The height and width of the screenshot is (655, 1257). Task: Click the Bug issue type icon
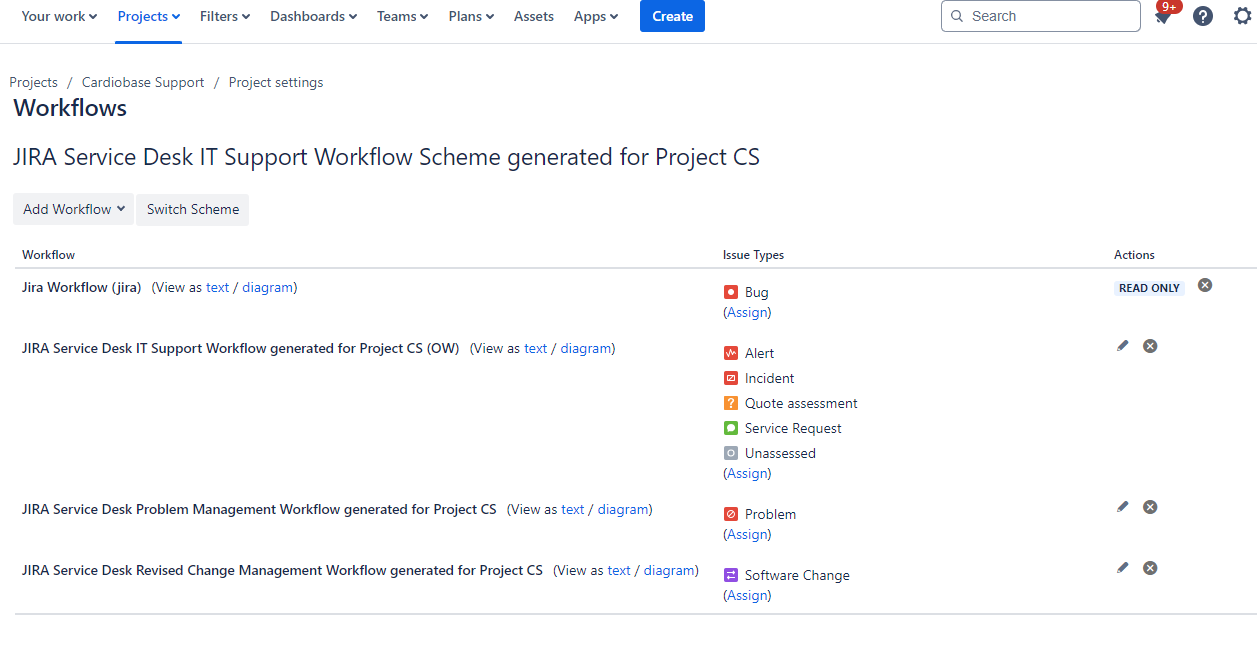coord(731,291)
